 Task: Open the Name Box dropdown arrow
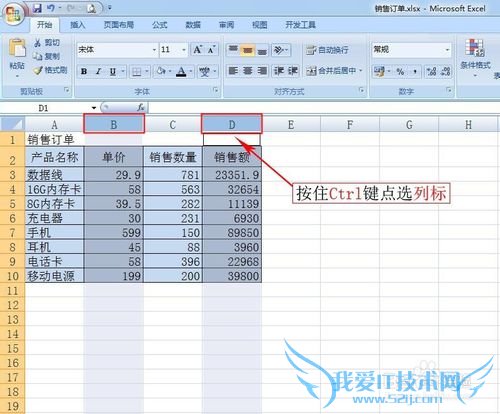point(94,108)
